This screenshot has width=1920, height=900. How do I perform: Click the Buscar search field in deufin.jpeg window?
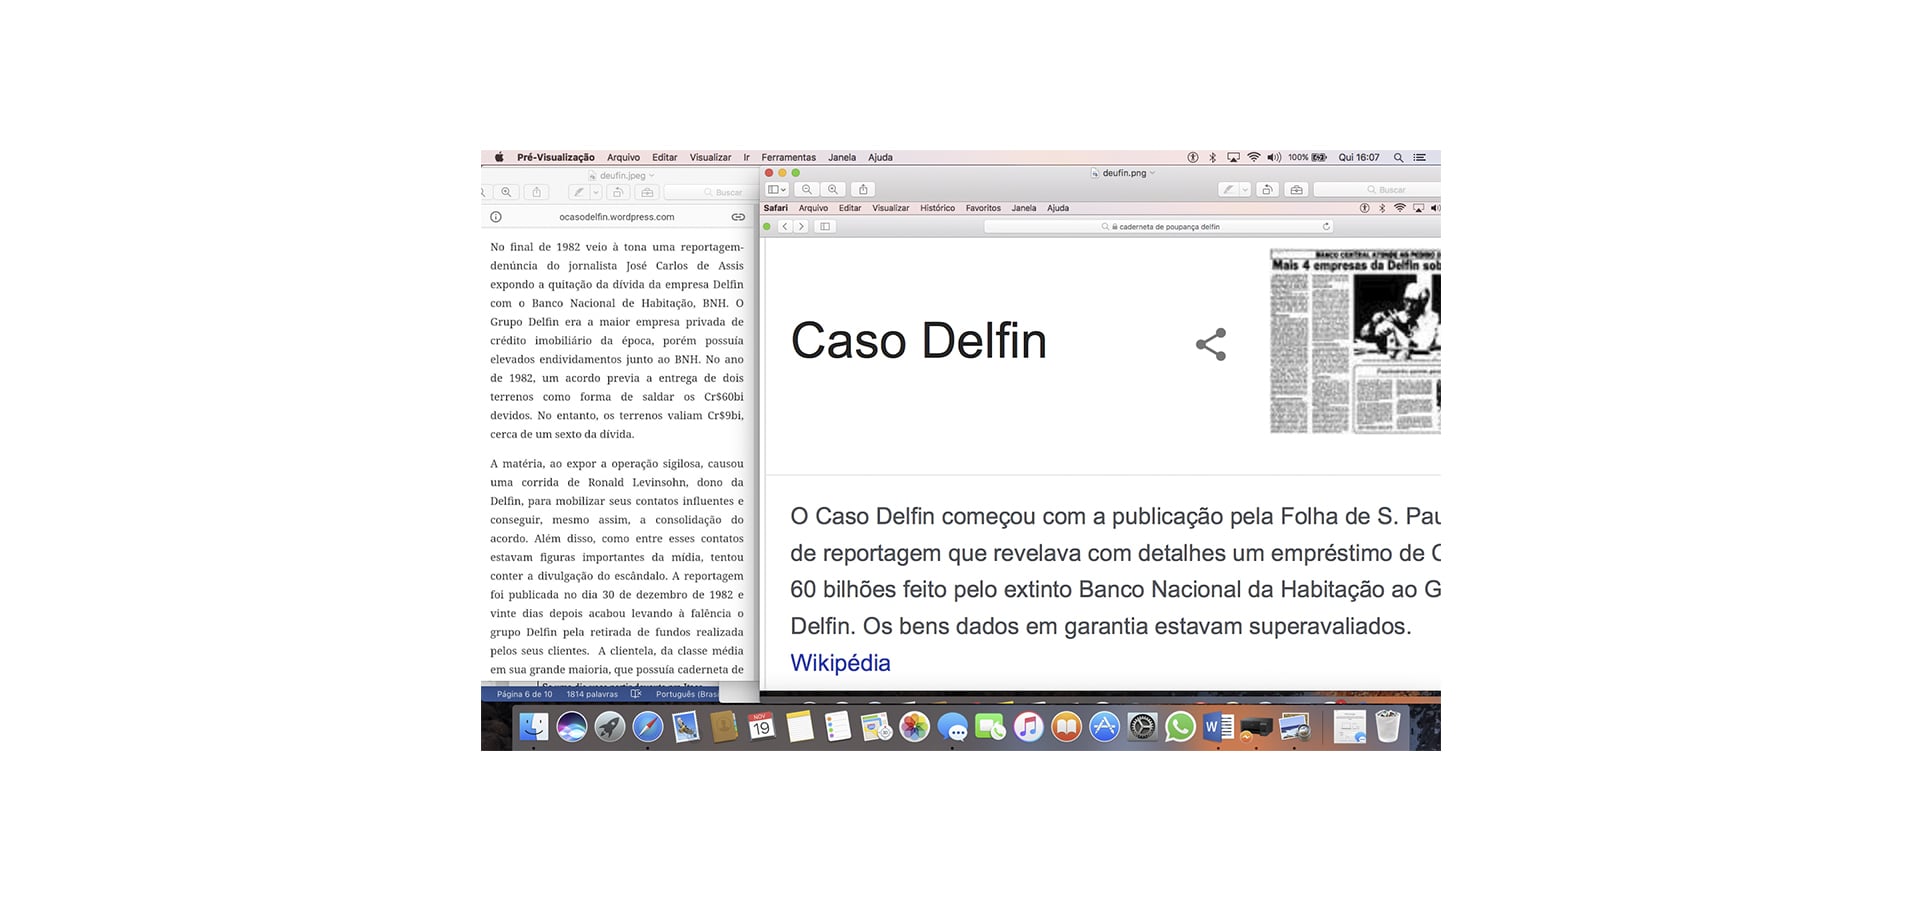click(x=710, y=192)
